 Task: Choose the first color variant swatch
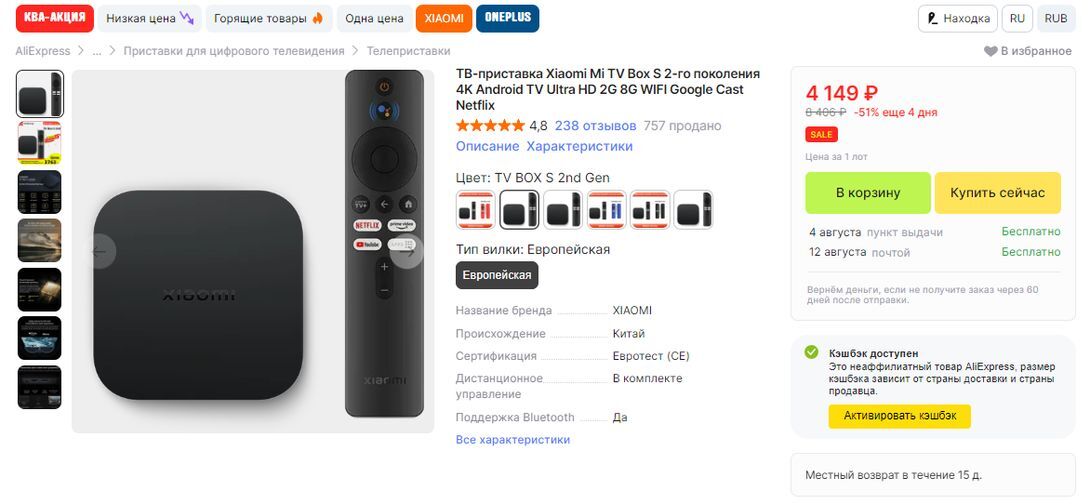tap(475, 210)
